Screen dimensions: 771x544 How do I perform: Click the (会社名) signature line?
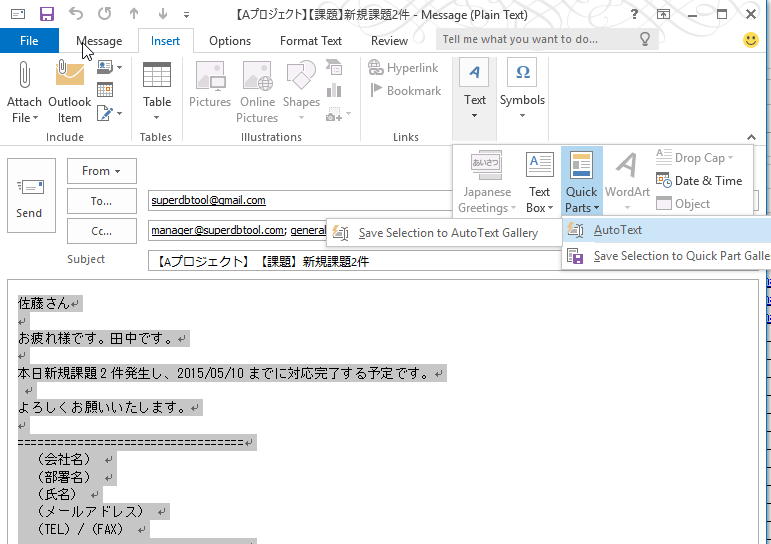64,459
